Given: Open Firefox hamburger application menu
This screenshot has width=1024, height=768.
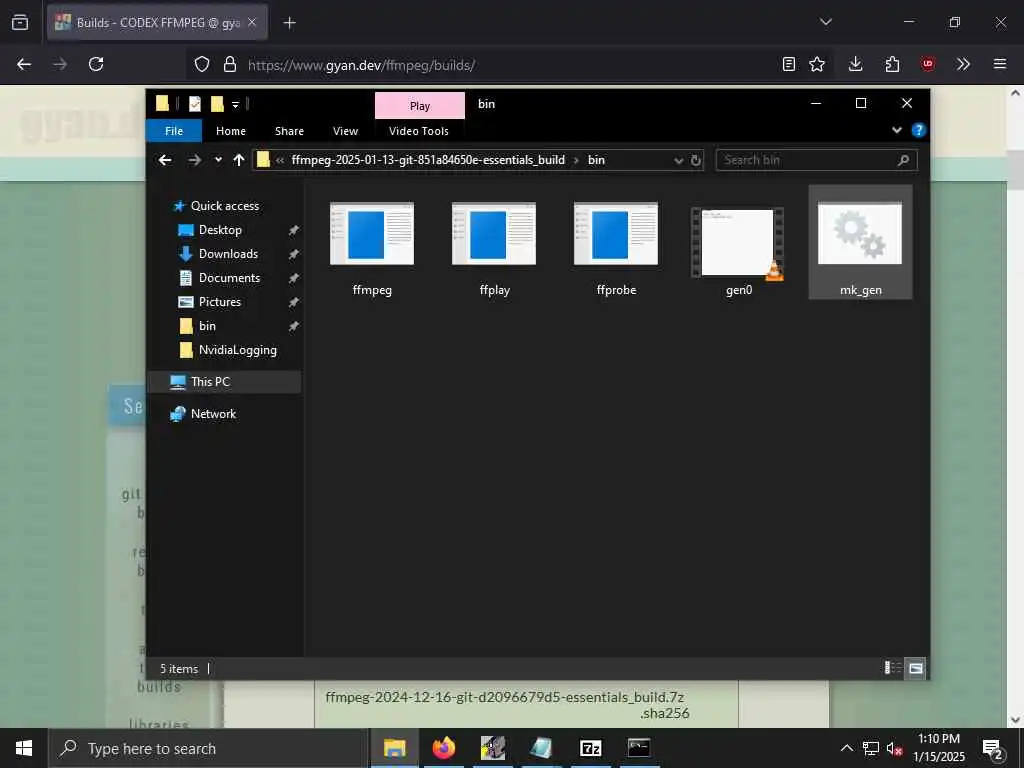Looking at the screenshot, I should [x=1000, y=64].
